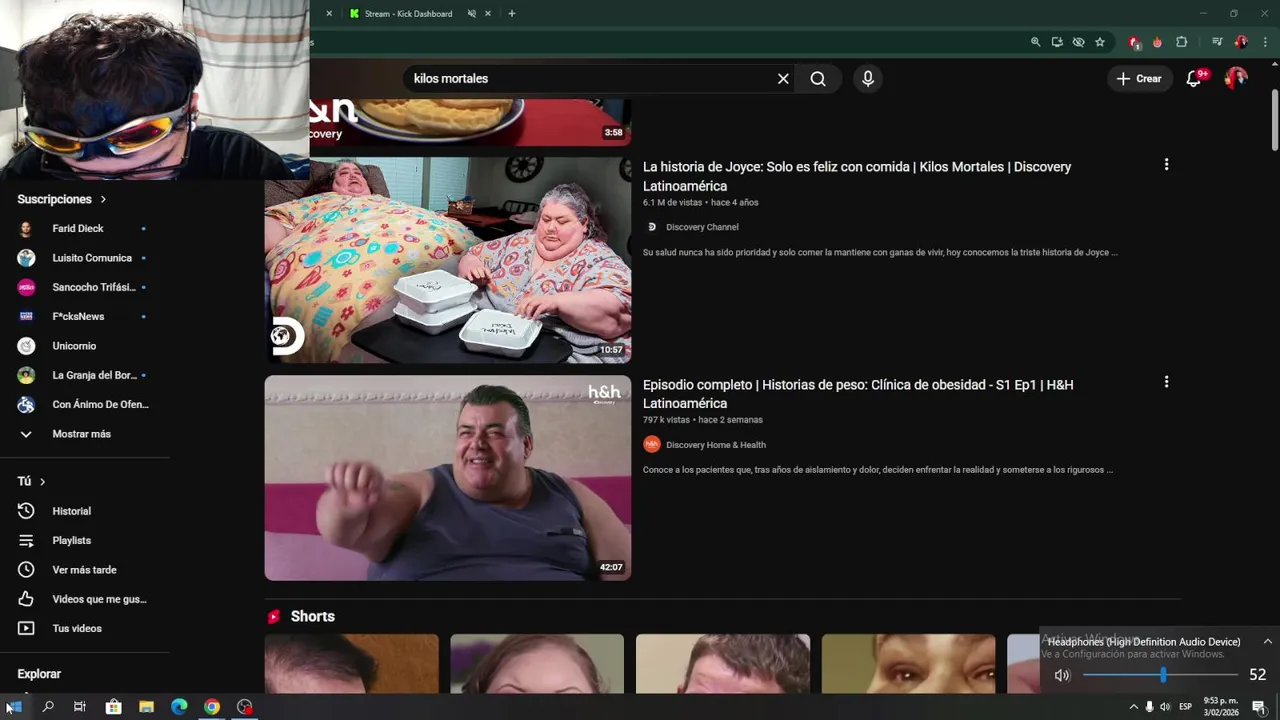The width and height of the screenshot is (1280, 720).
Task: Click the YouTube page vertical scrollbar
Action: coord(1274,122)
